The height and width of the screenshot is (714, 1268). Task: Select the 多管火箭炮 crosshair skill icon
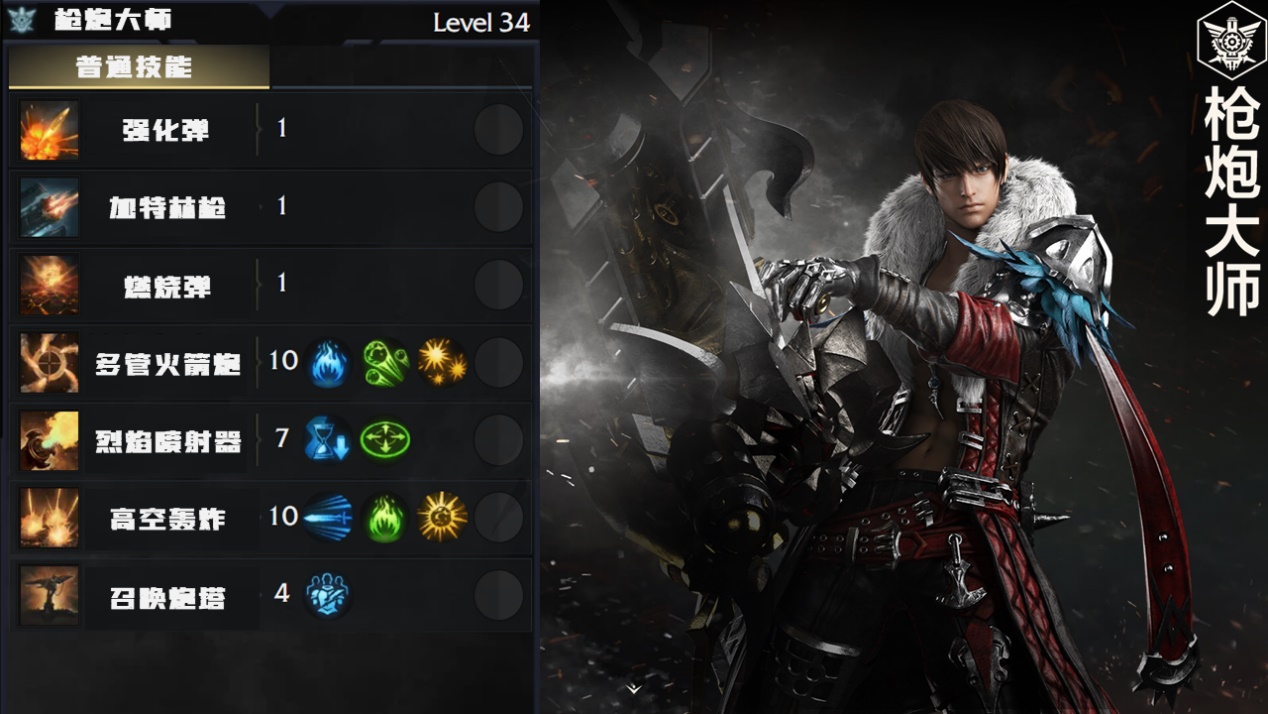point(49,363)
